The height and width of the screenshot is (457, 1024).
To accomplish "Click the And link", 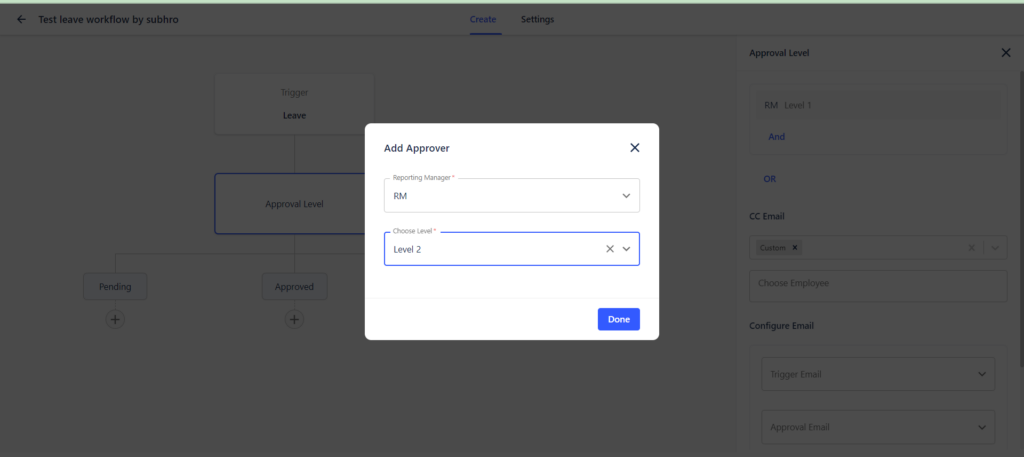I will (x=776, y=137).
